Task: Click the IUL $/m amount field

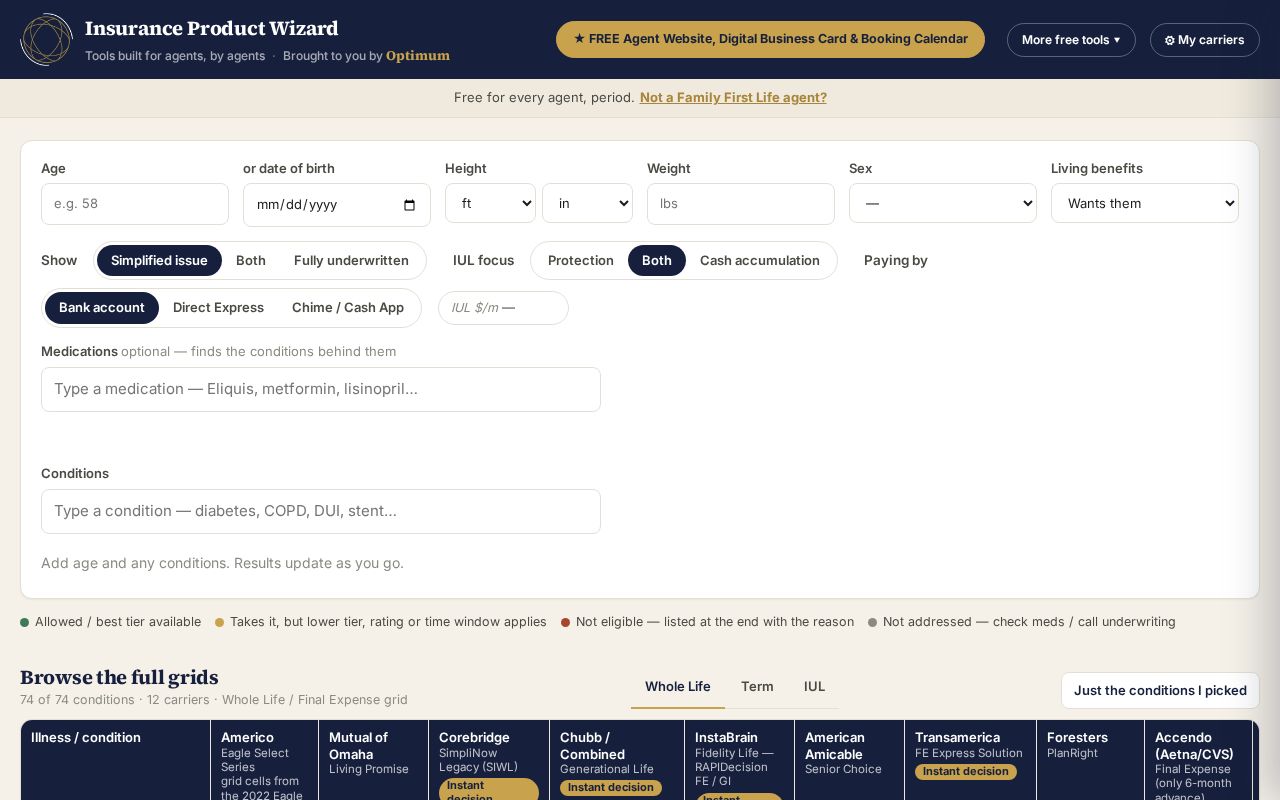Action: [x=503, y=308]
